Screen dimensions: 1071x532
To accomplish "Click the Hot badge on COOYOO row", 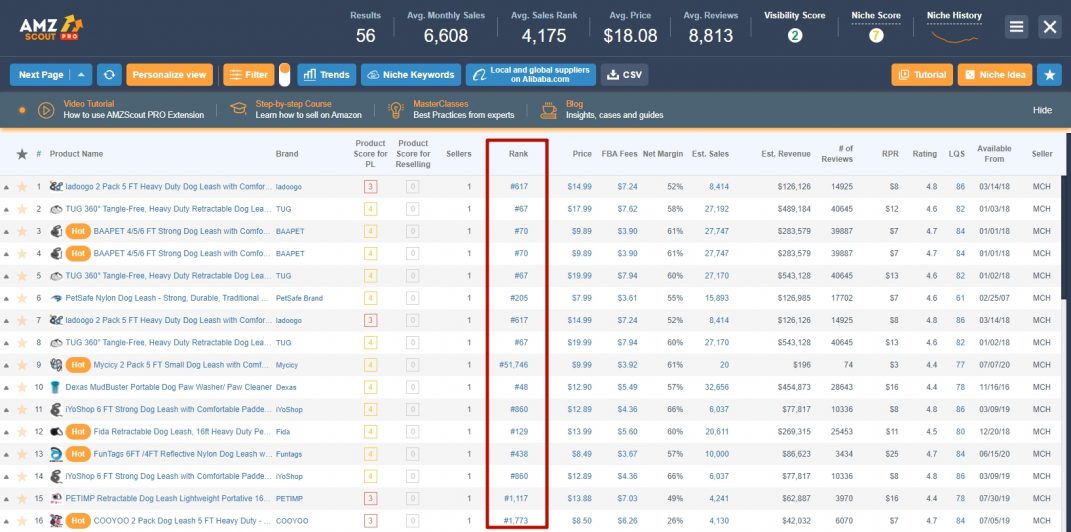I will click(x=77, y=521).
